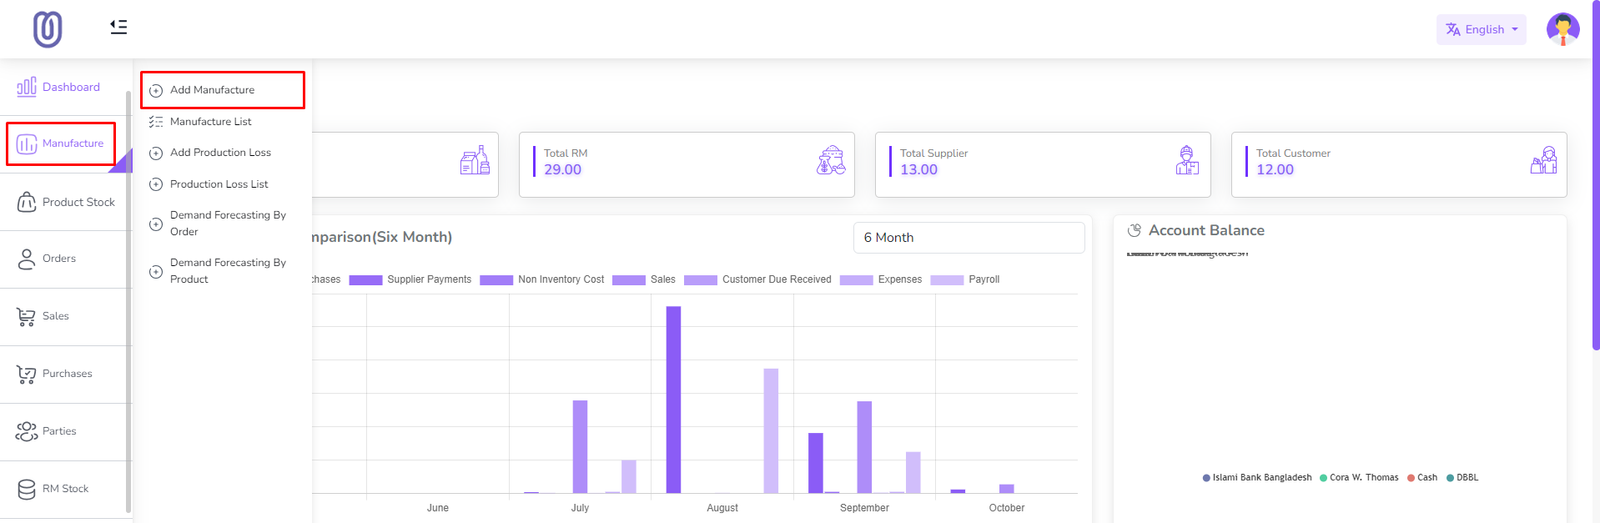The image size is (1600, 523).
Task: Click the app logo in the header
Action: click(x=47, y=29)
